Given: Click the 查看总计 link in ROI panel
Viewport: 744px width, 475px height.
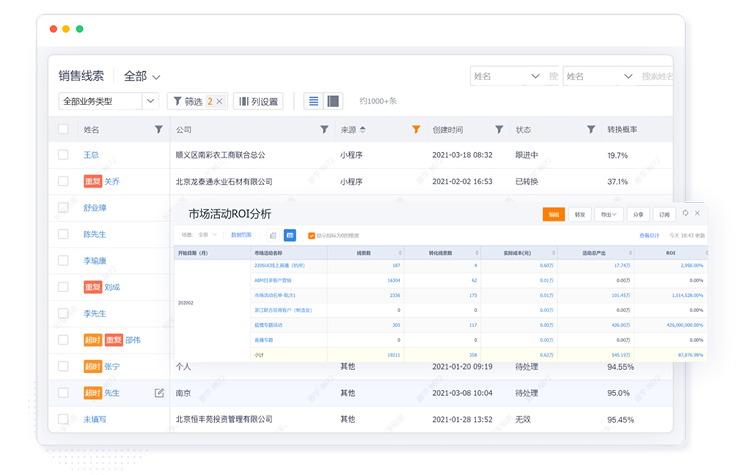Looking at the screenshot, I should coord(649,235).
